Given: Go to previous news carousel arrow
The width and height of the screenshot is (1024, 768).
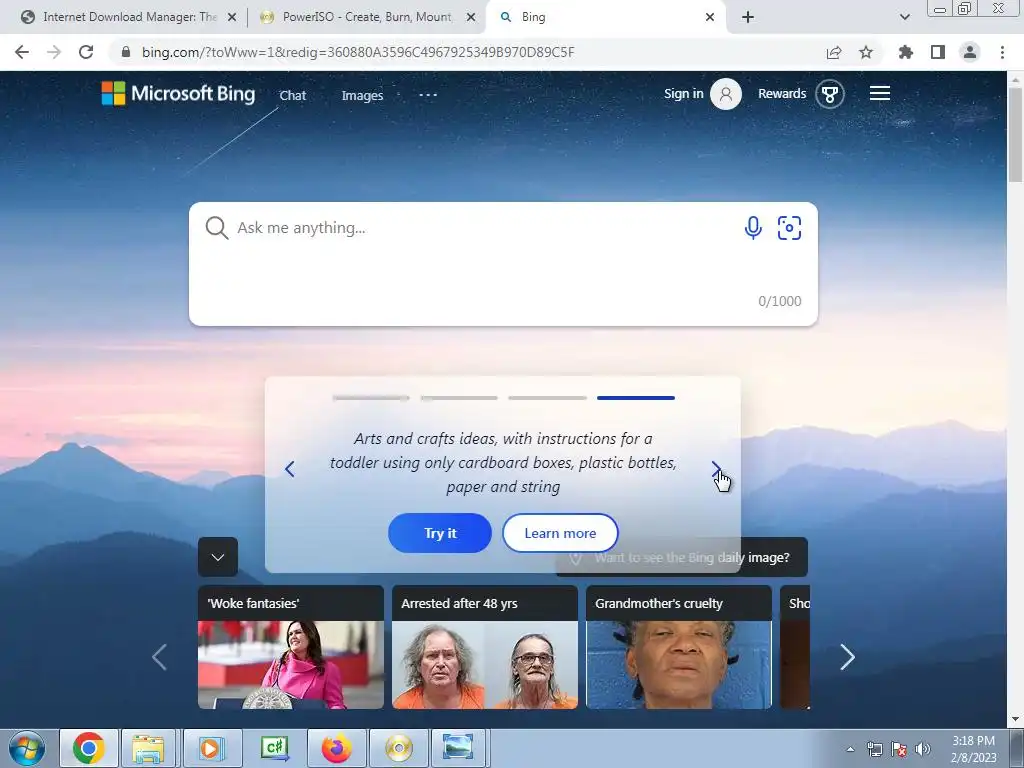Looking at the screenshot, I should (x=159, y=657).
